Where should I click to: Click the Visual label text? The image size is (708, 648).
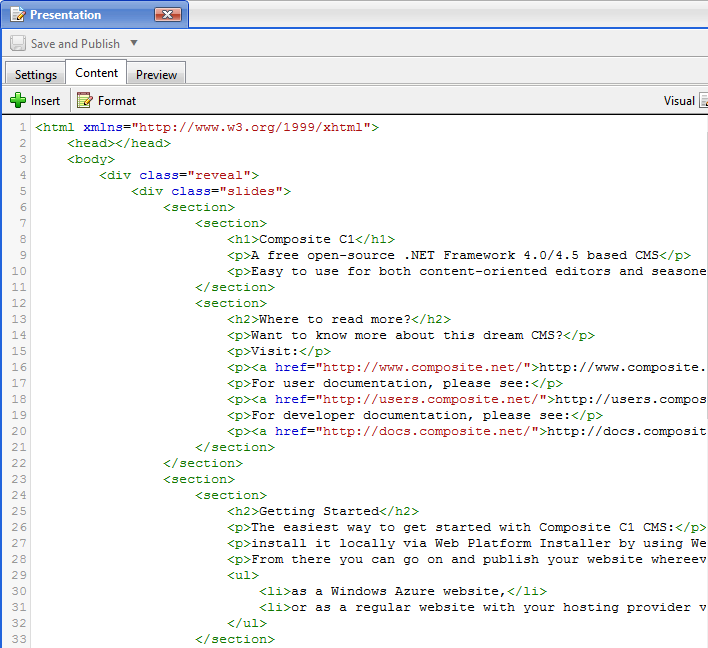pyautogui.click(x=679, y=101)
